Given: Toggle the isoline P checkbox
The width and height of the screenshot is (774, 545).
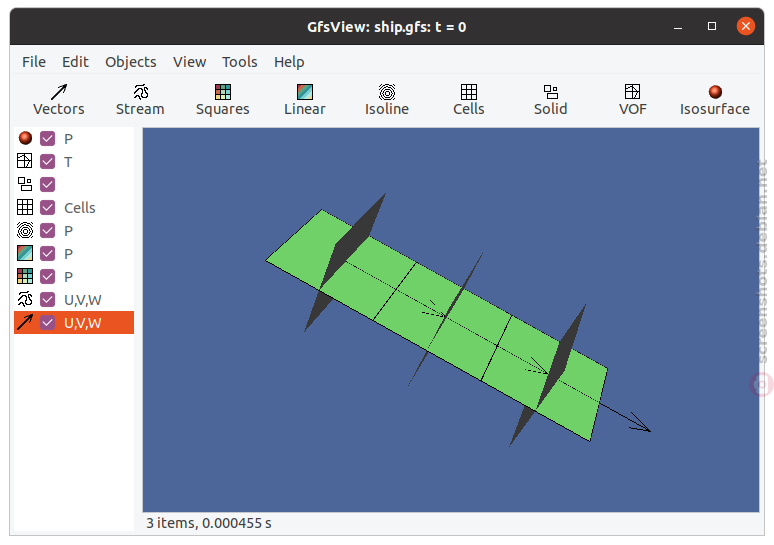Looking at the screenshot, I should (x=47, y=231).
